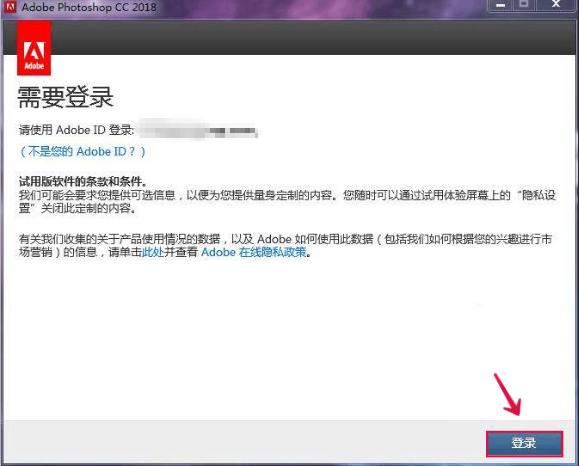
Task: Click the Adobe Photoshop CC 2018 title text
Action: 89,7
